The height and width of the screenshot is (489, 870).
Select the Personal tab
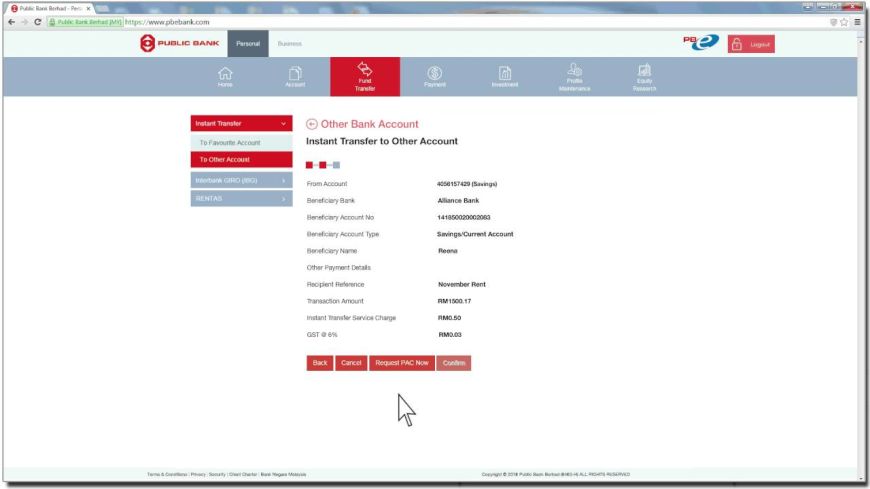click(x=249, y=44)
